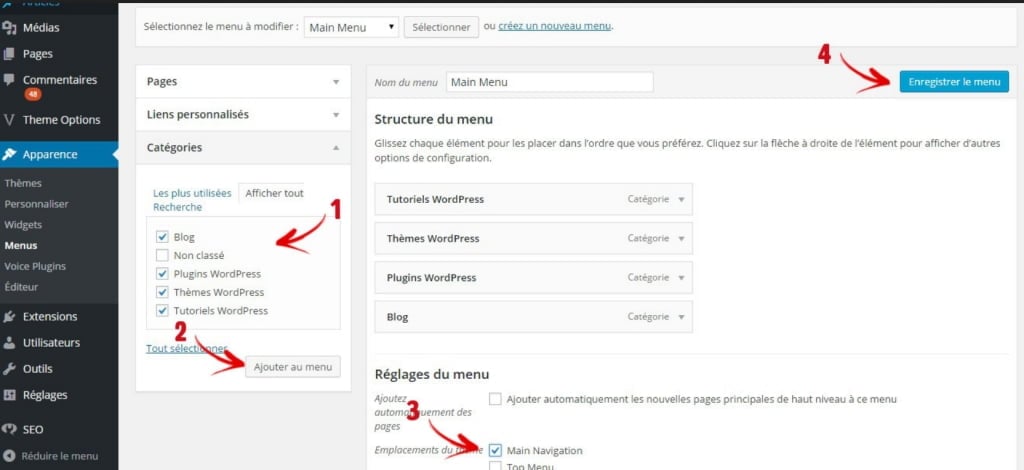
Task: Click the Extensions plug icon
Action: (9, 317)
